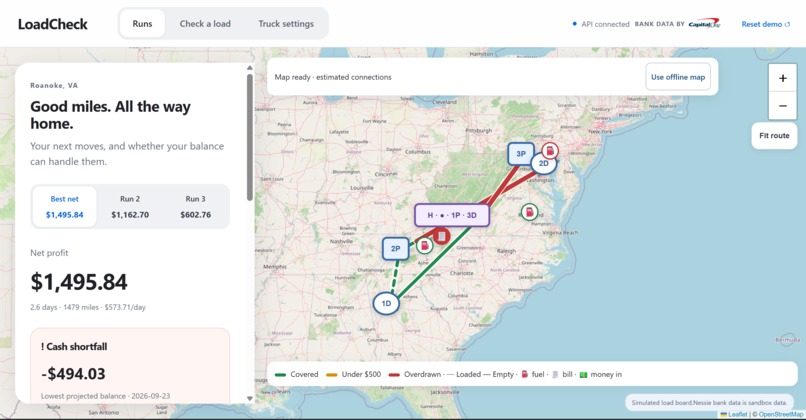Viewport: 806px width, 420px height.
Task: Click the Reset demo link
Action: 765,24
